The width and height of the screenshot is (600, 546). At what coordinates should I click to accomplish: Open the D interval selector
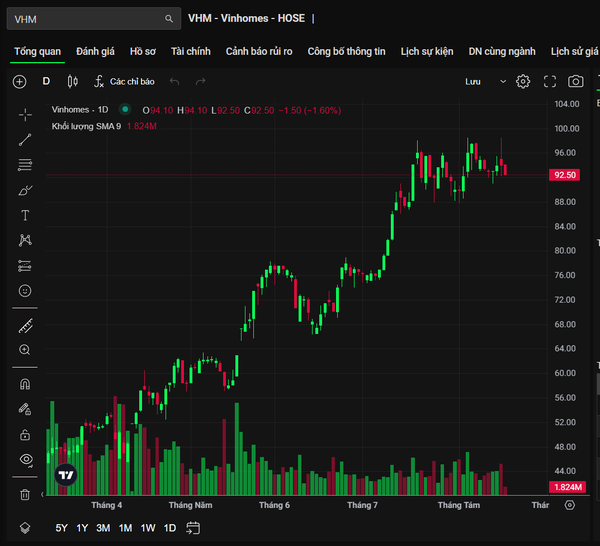[x=46, y=81]
